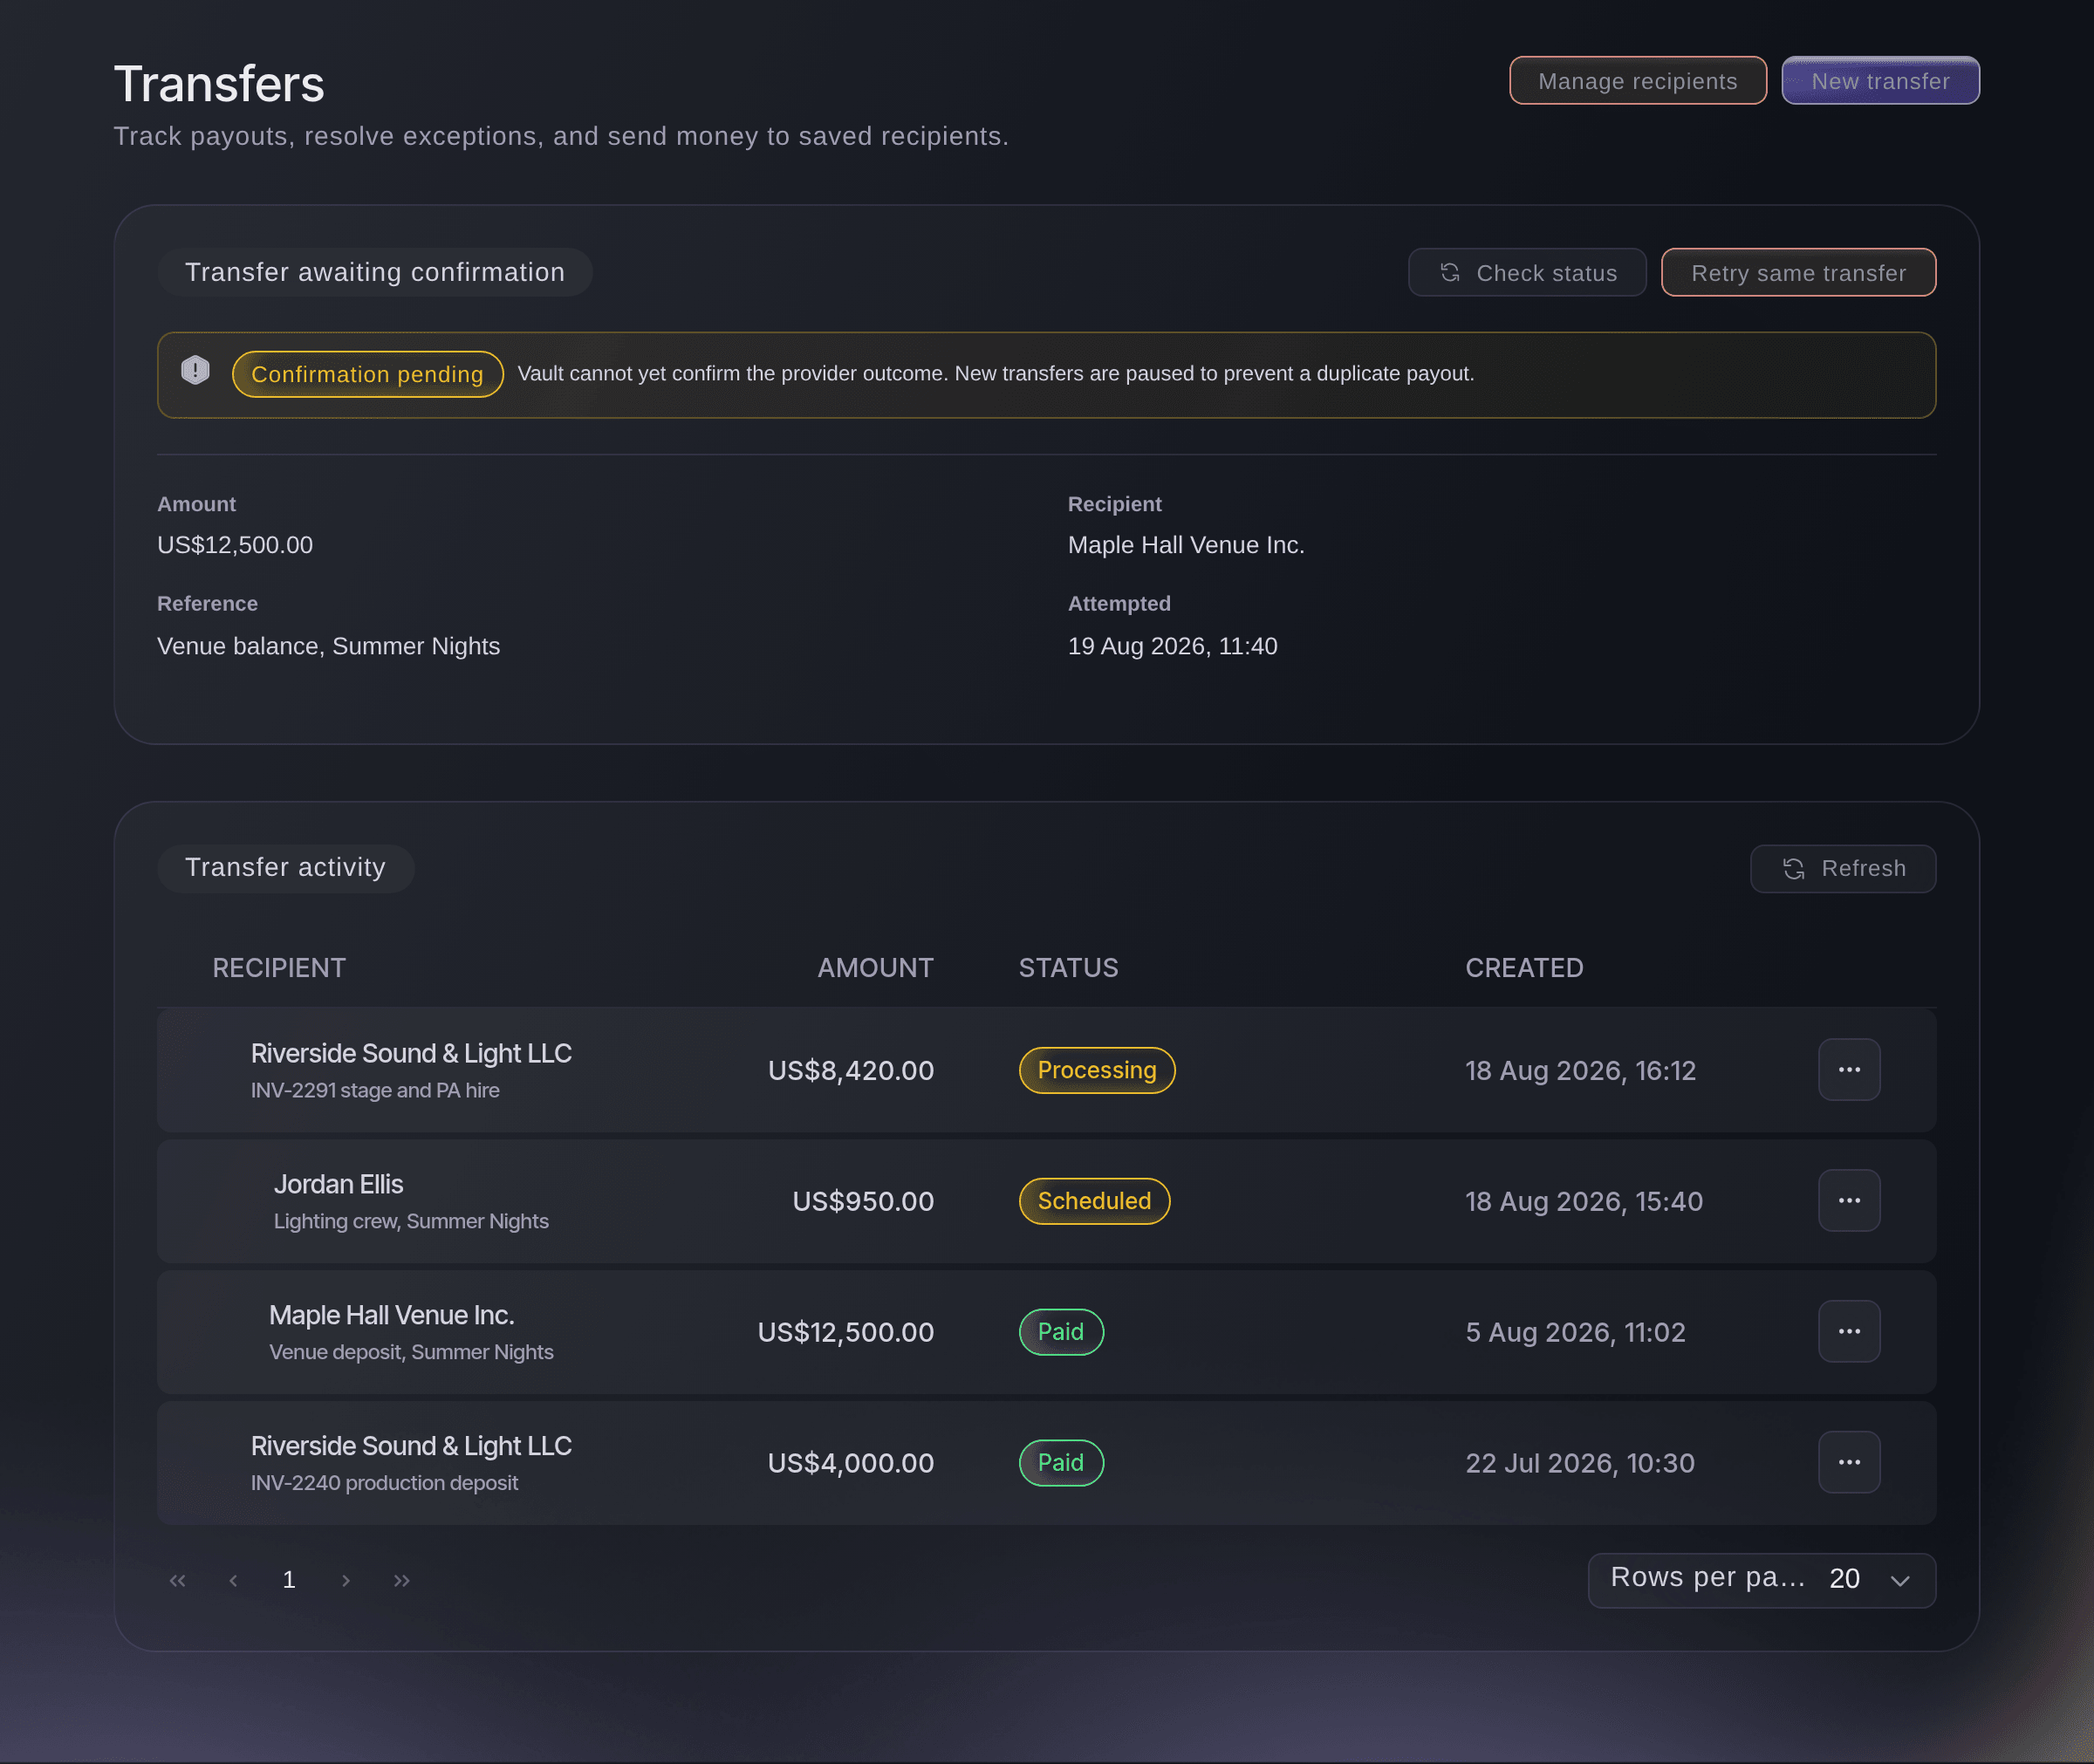Refresh the transfer activity list

point(1842,869)
